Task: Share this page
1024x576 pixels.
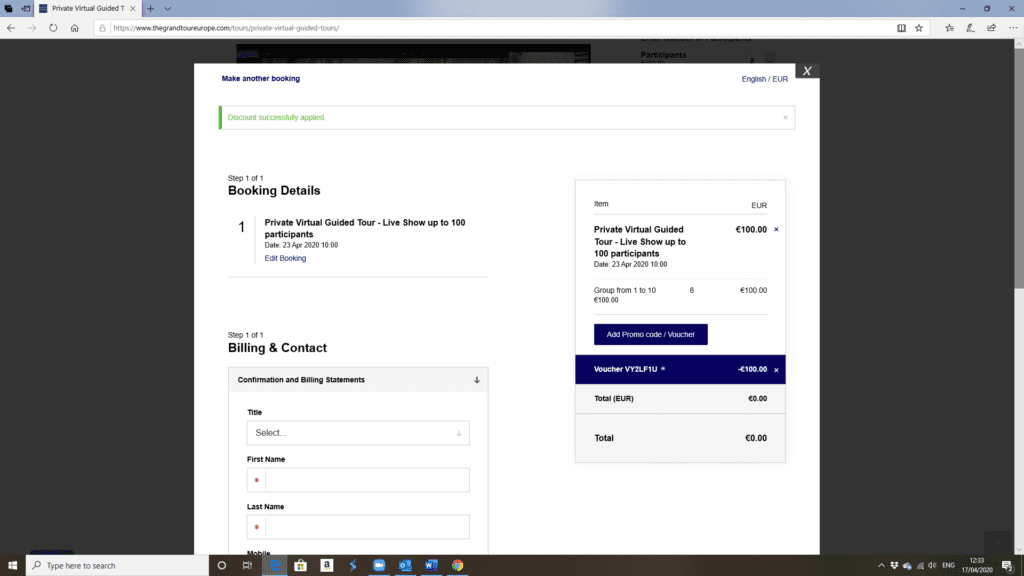Action: [991, 28]
